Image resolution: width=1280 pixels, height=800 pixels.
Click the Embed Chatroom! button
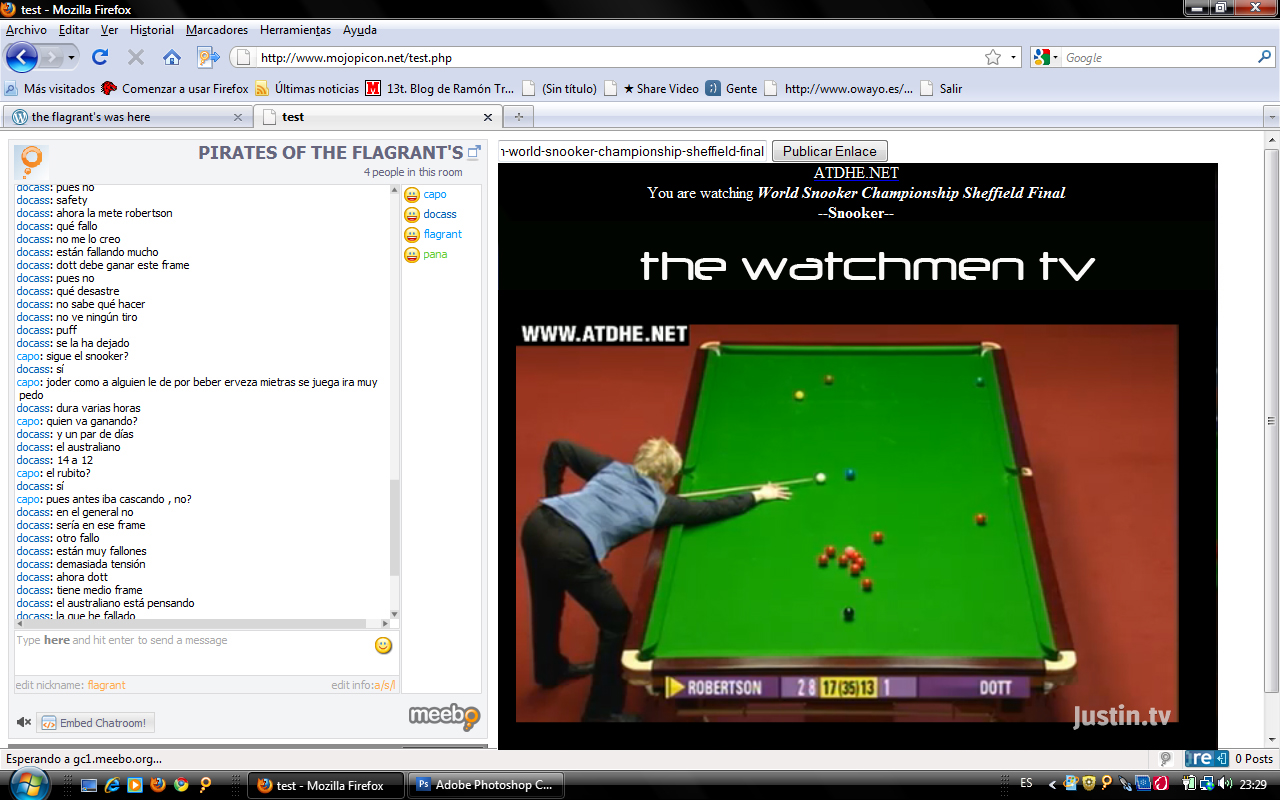(x=96, y=723)
